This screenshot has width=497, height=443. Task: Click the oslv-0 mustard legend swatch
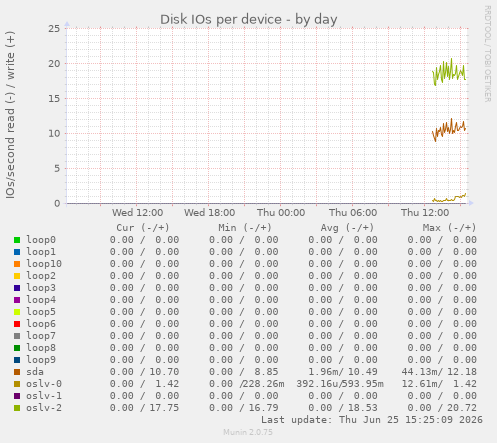[17, 384]
